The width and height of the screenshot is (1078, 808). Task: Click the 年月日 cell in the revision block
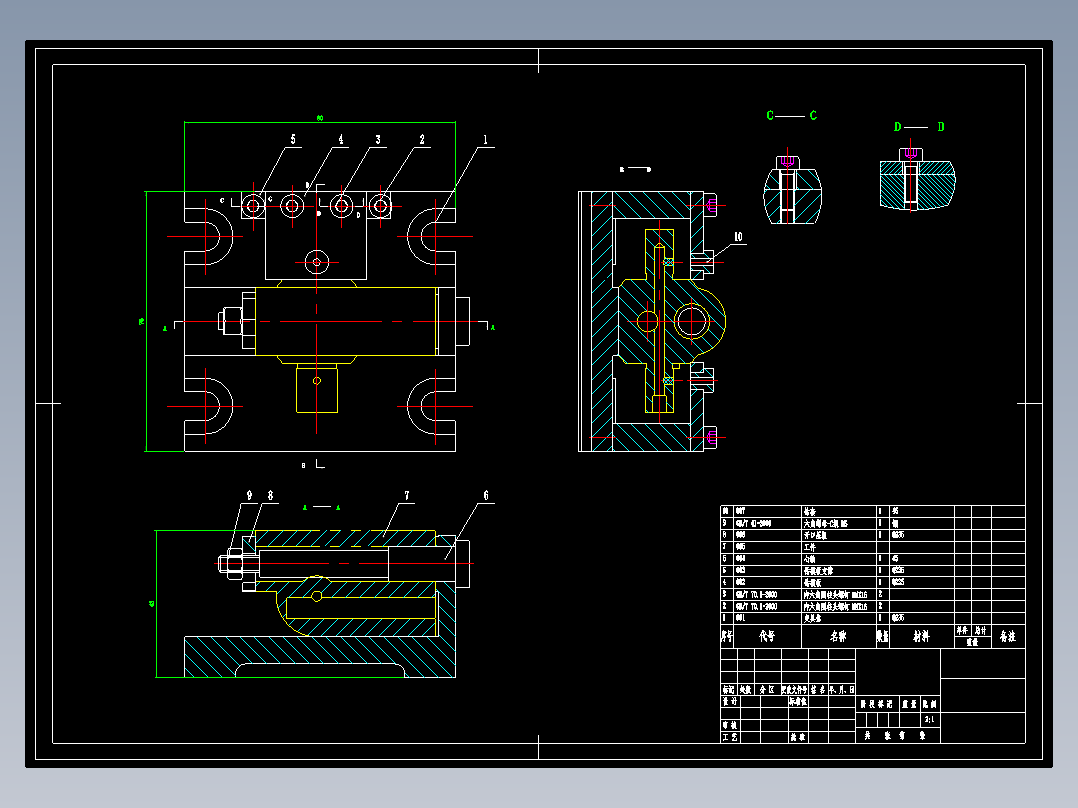pos(842,689)
